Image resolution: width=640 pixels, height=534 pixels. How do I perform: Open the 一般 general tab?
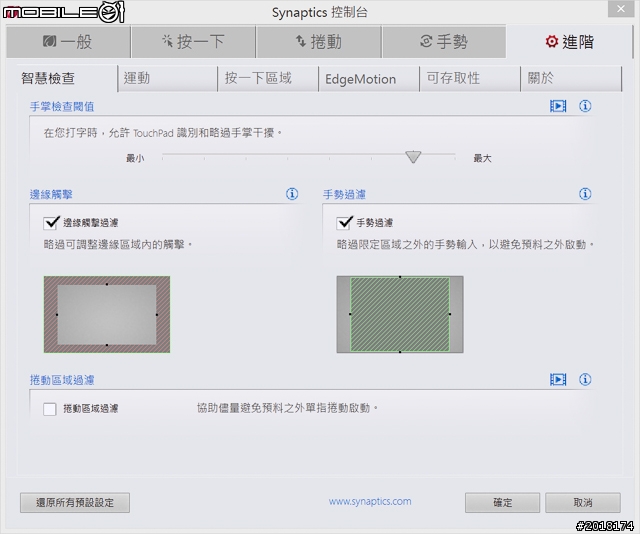click(x=68, y=42)
